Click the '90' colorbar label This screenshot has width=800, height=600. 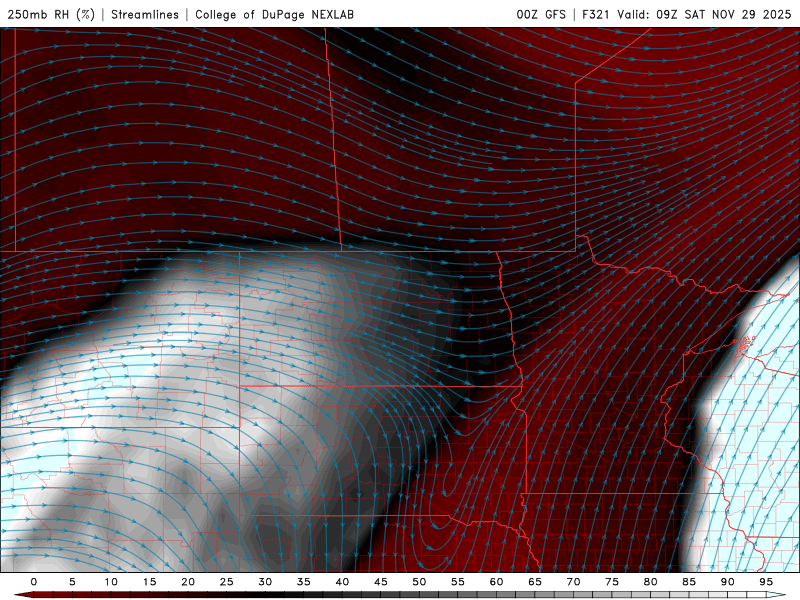(x=728, y=582)
